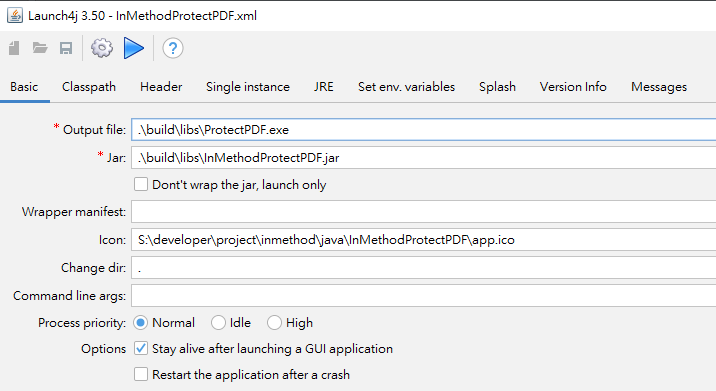The width and height of the screenshot is (716, 391).
Task: Click the 'Wrapper manifest:' label
Action: pyautogui.click(x=74, y=212)
